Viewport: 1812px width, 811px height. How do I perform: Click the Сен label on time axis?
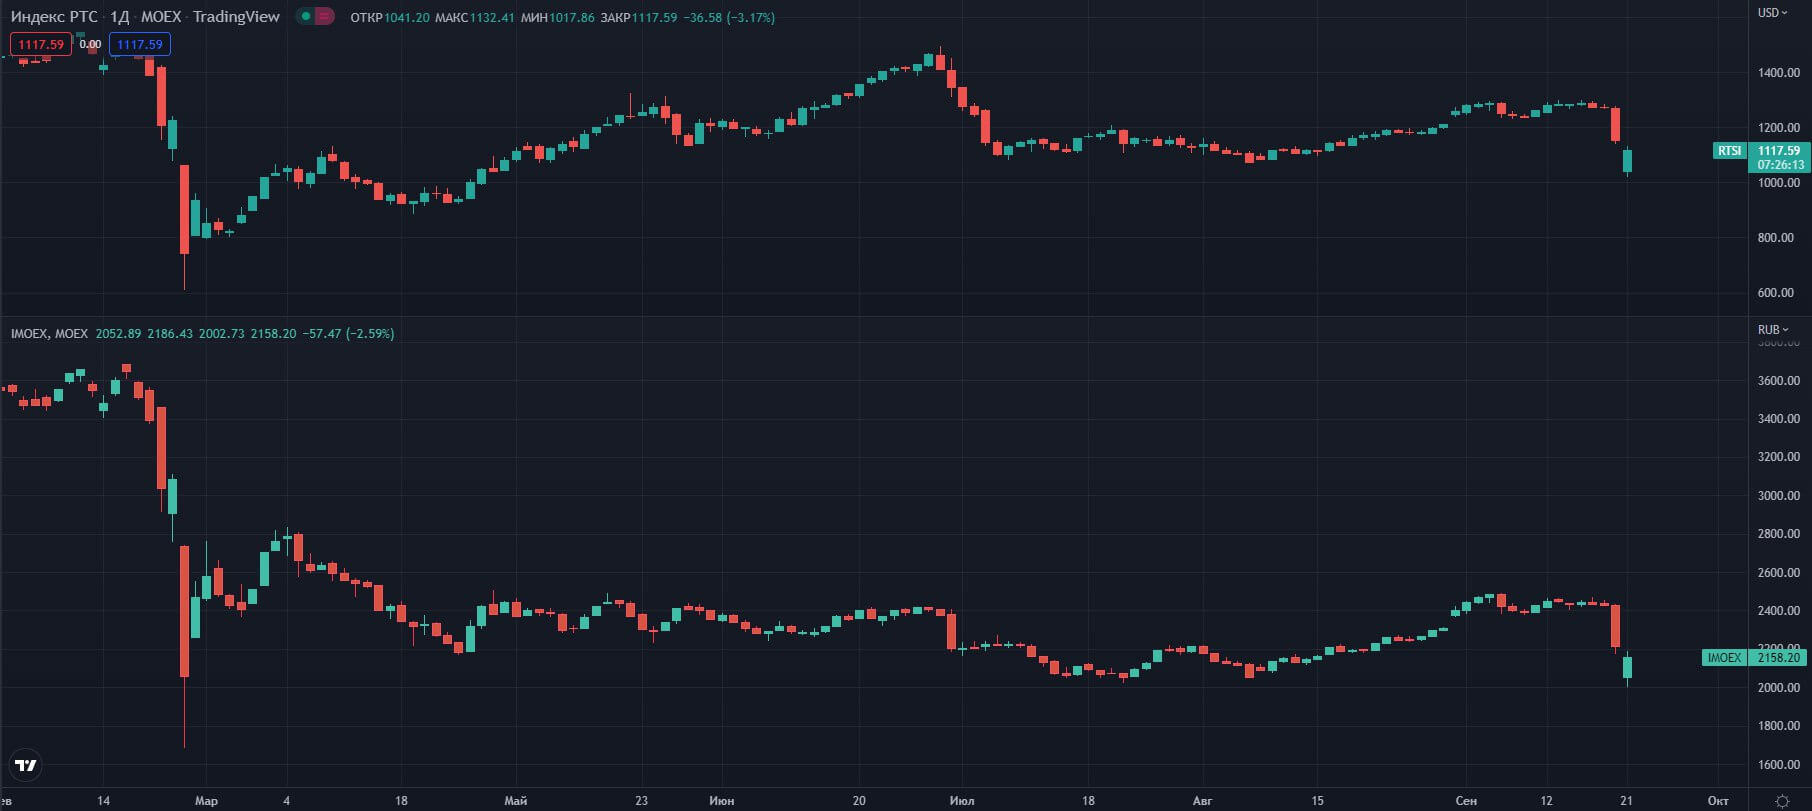[x=1466, y=801]
